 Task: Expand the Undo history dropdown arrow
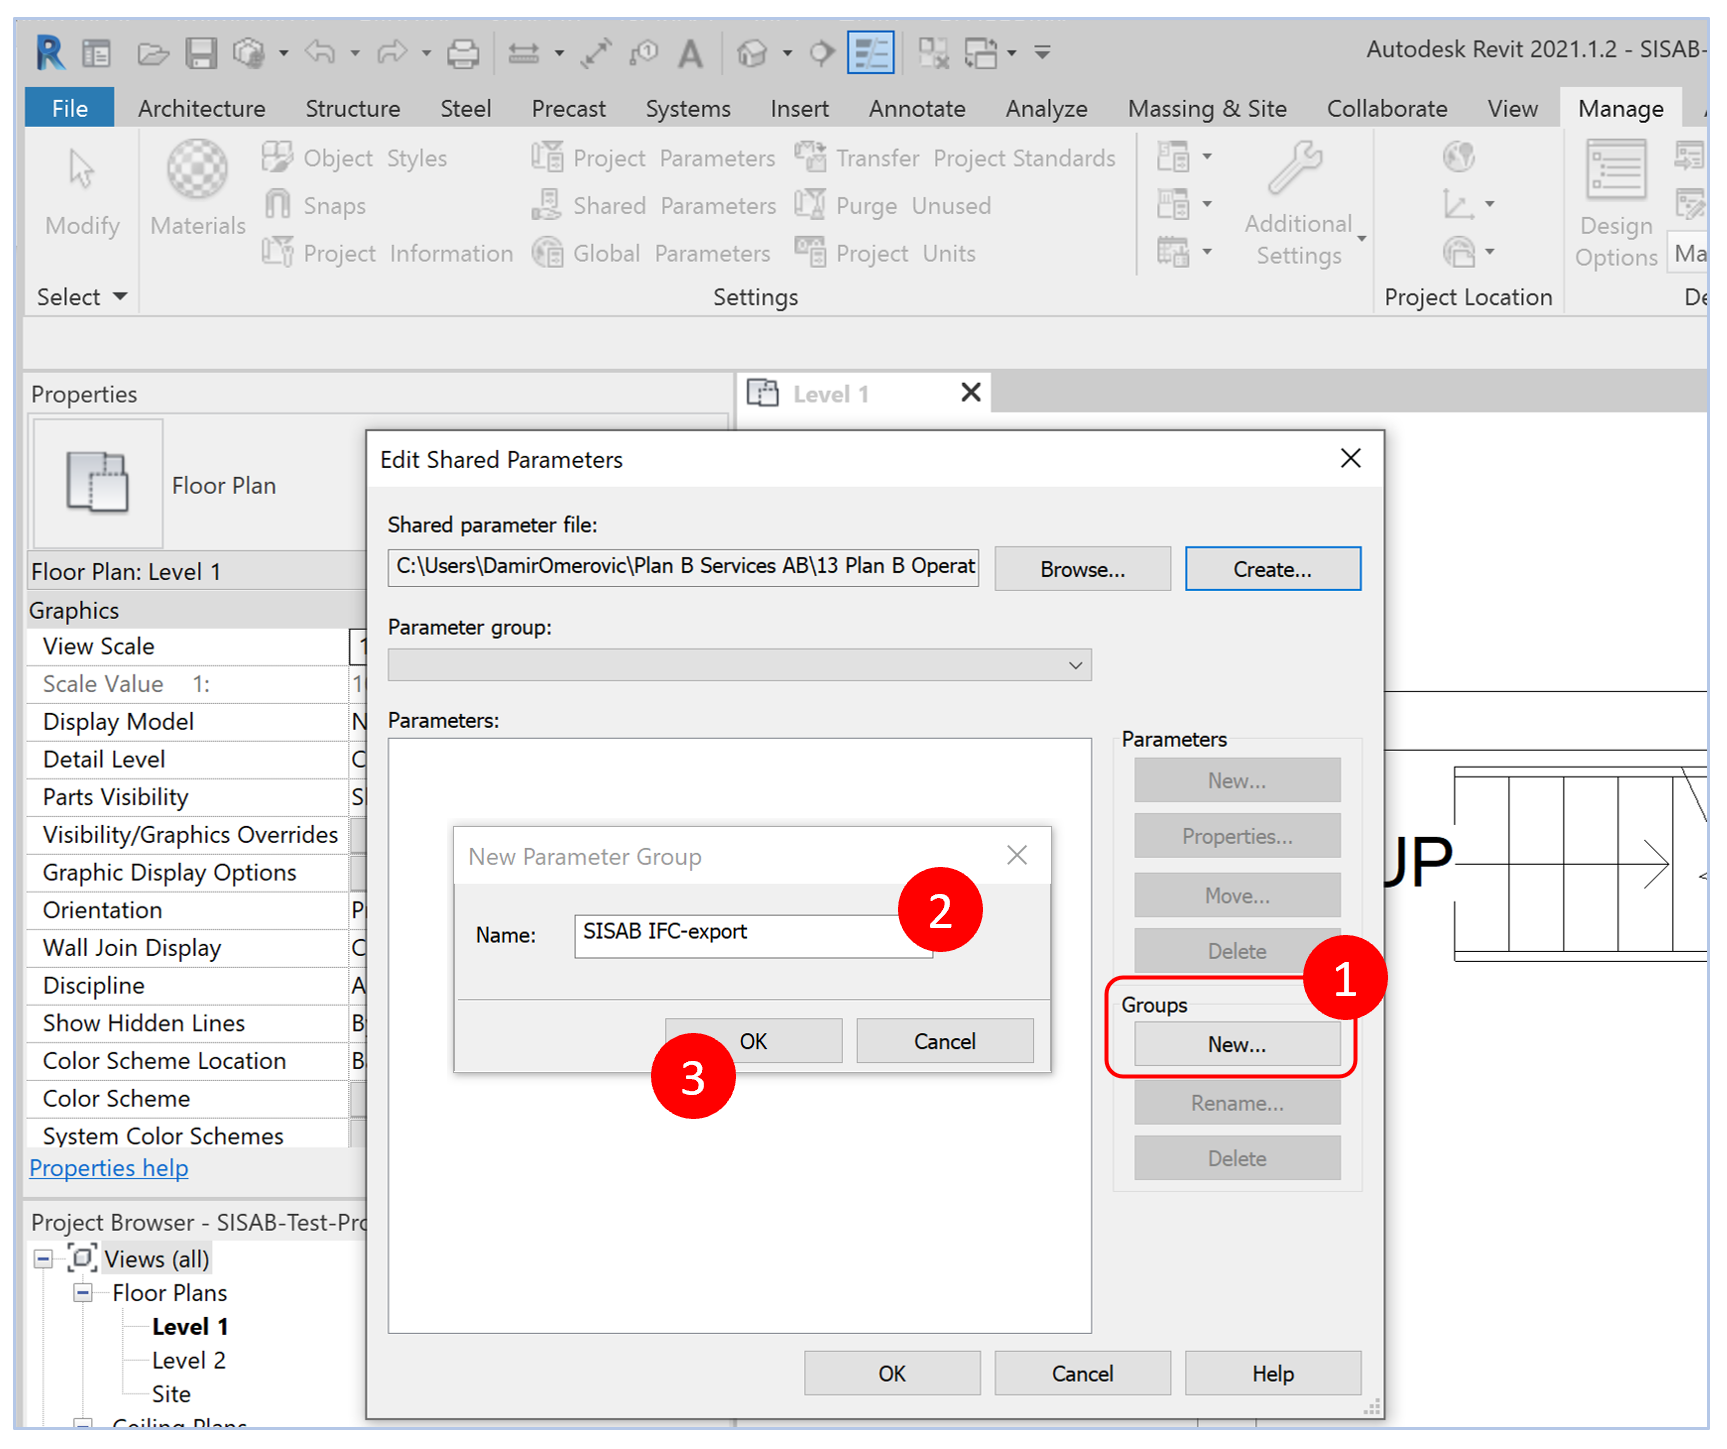point(355,53)
